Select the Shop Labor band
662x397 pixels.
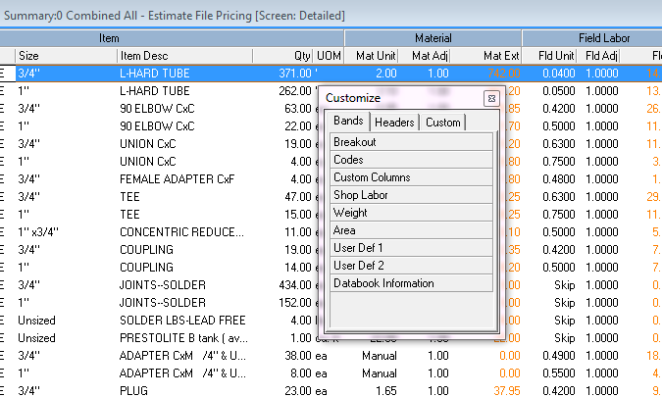pos(411,195)
